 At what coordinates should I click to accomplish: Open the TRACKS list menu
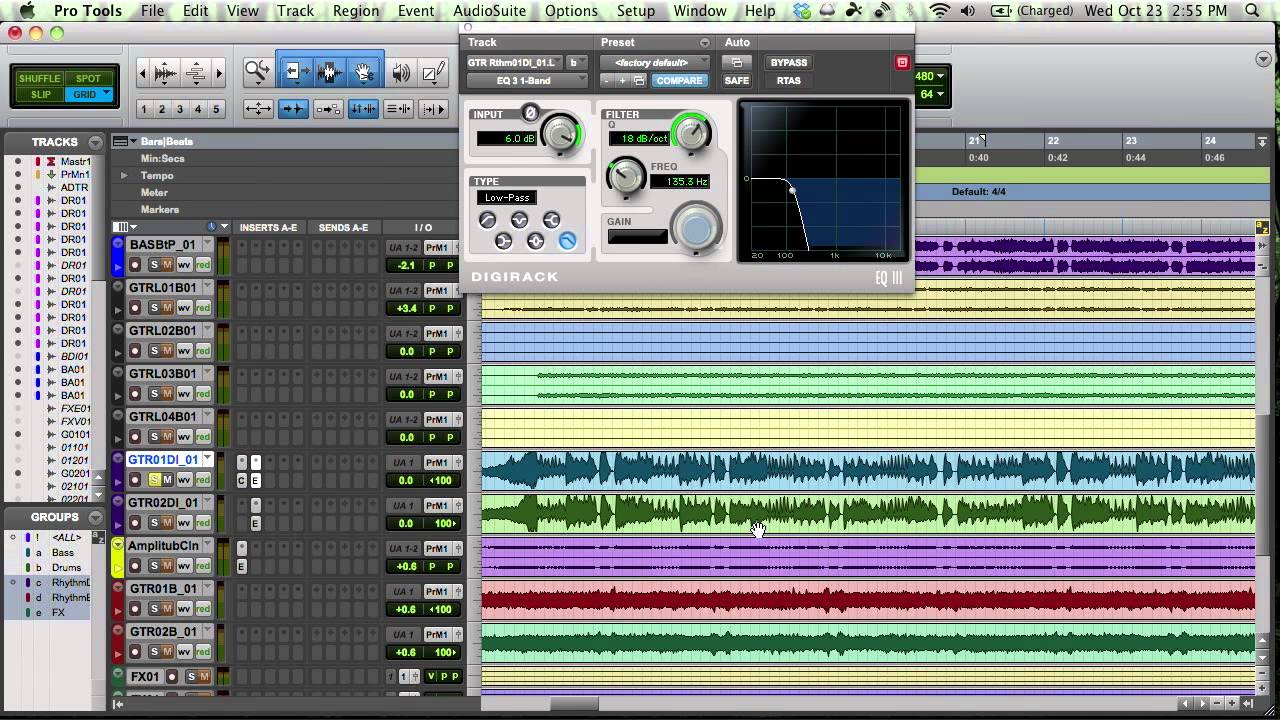[95, 142]
